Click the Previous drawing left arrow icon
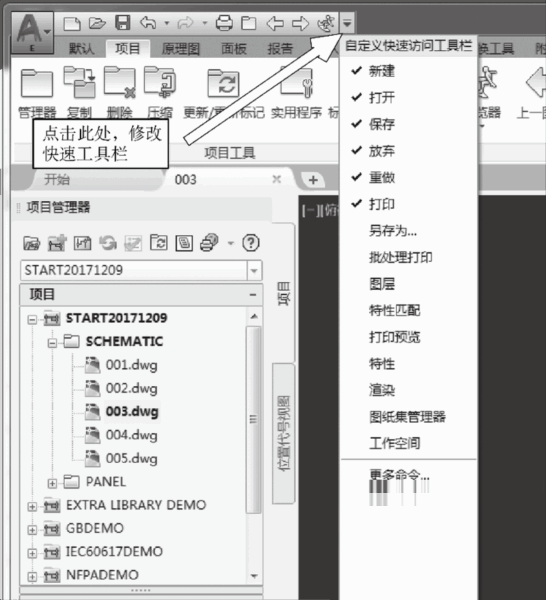Image resolution: width=546 pixels, height=600 pixels. tap(275, 24)
